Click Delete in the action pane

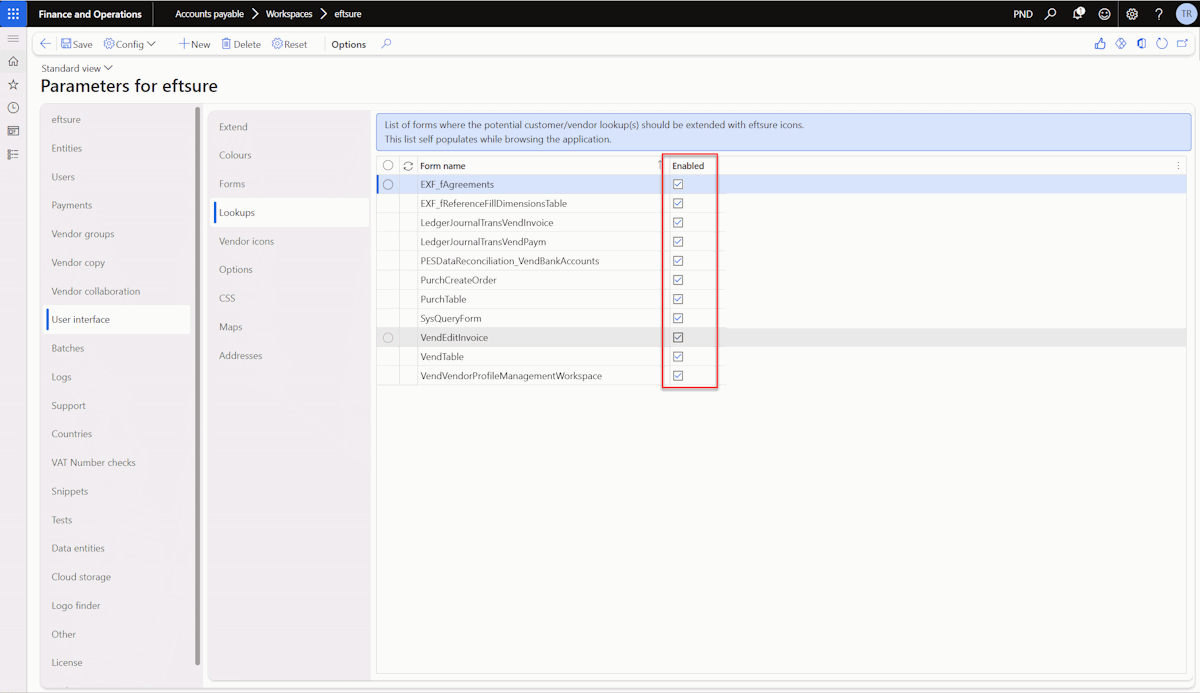[241, 44]
